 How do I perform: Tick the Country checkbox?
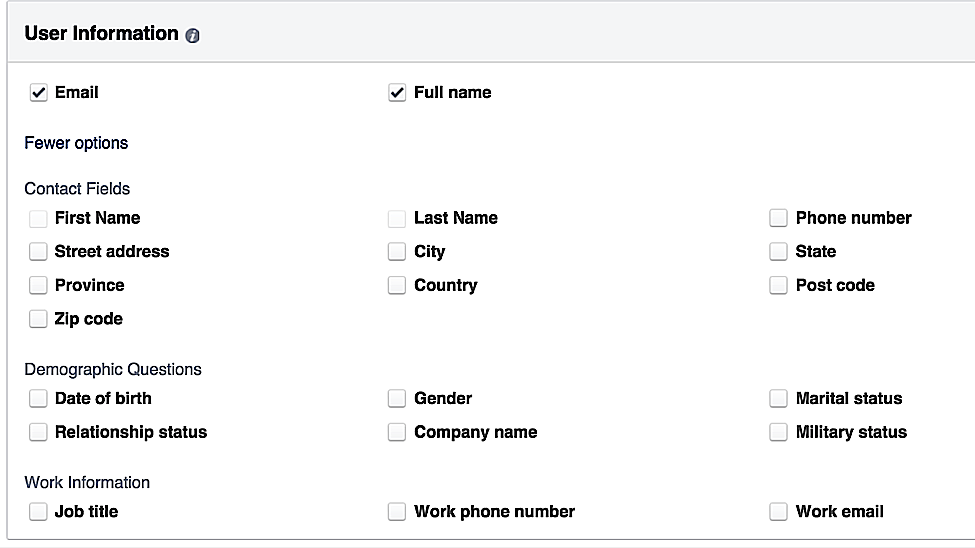point(397,286)
